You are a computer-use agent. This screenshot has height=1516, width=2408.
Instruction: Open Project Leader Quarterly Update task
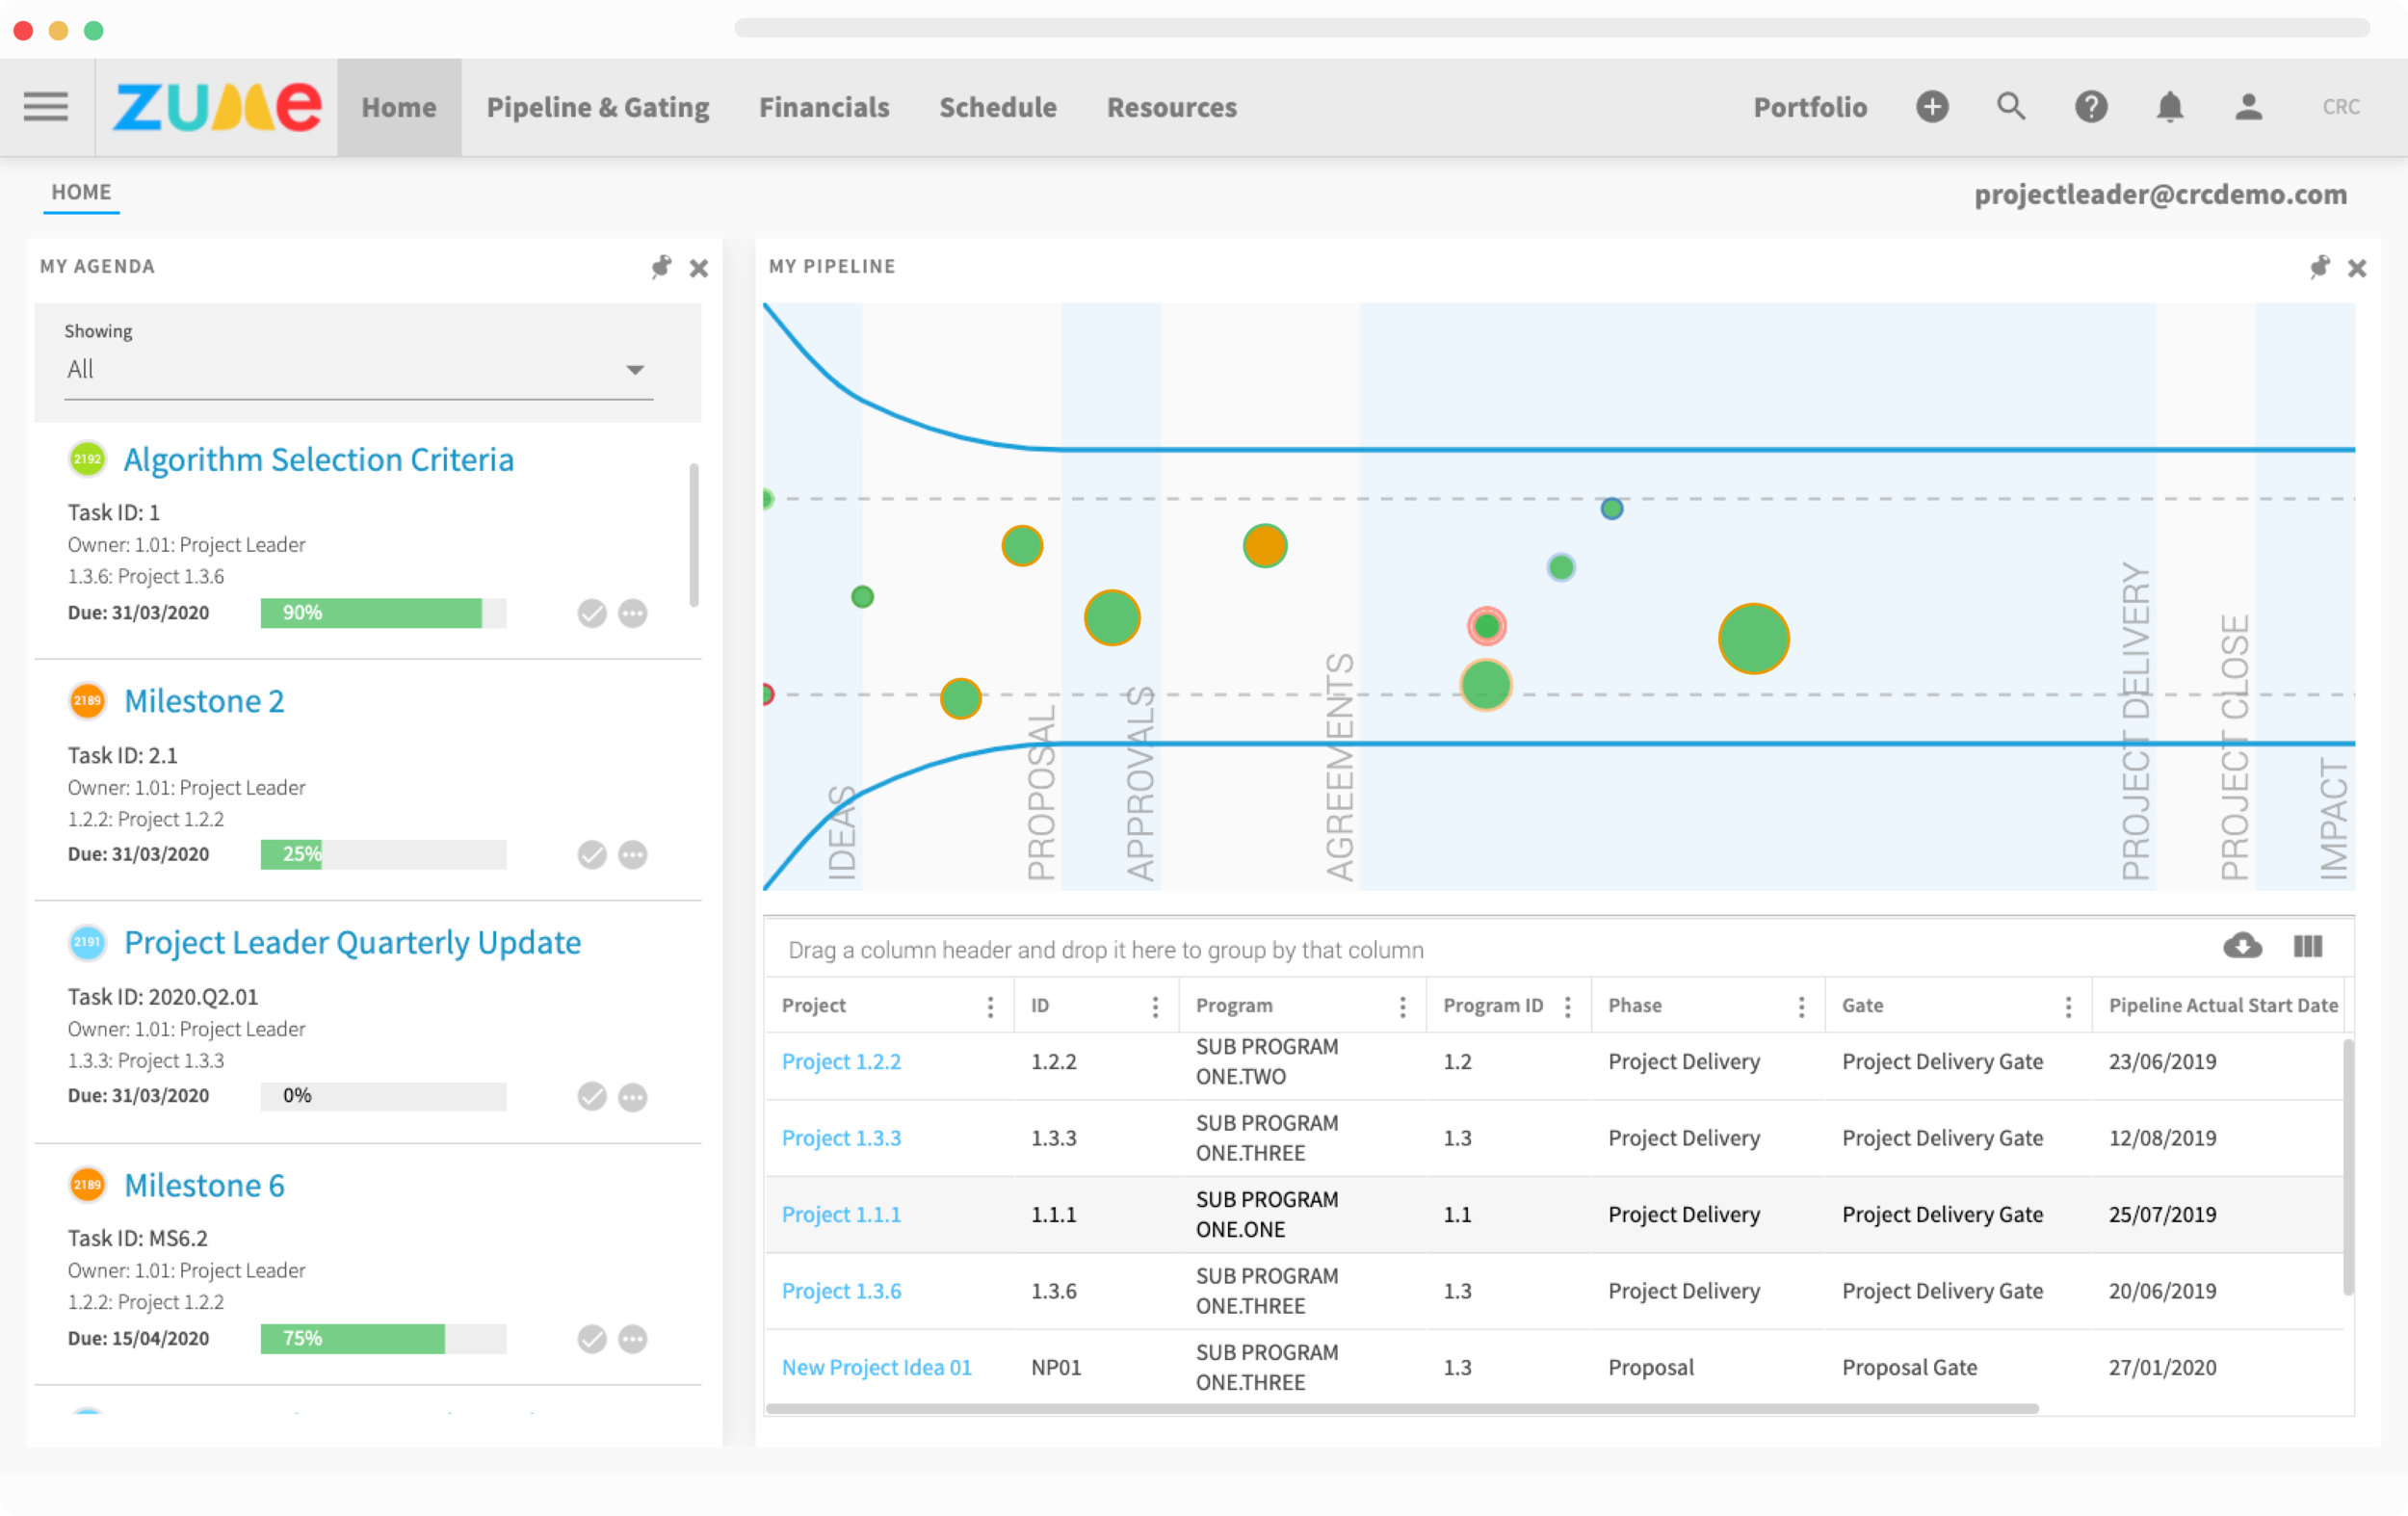click(x=352, y=942)
